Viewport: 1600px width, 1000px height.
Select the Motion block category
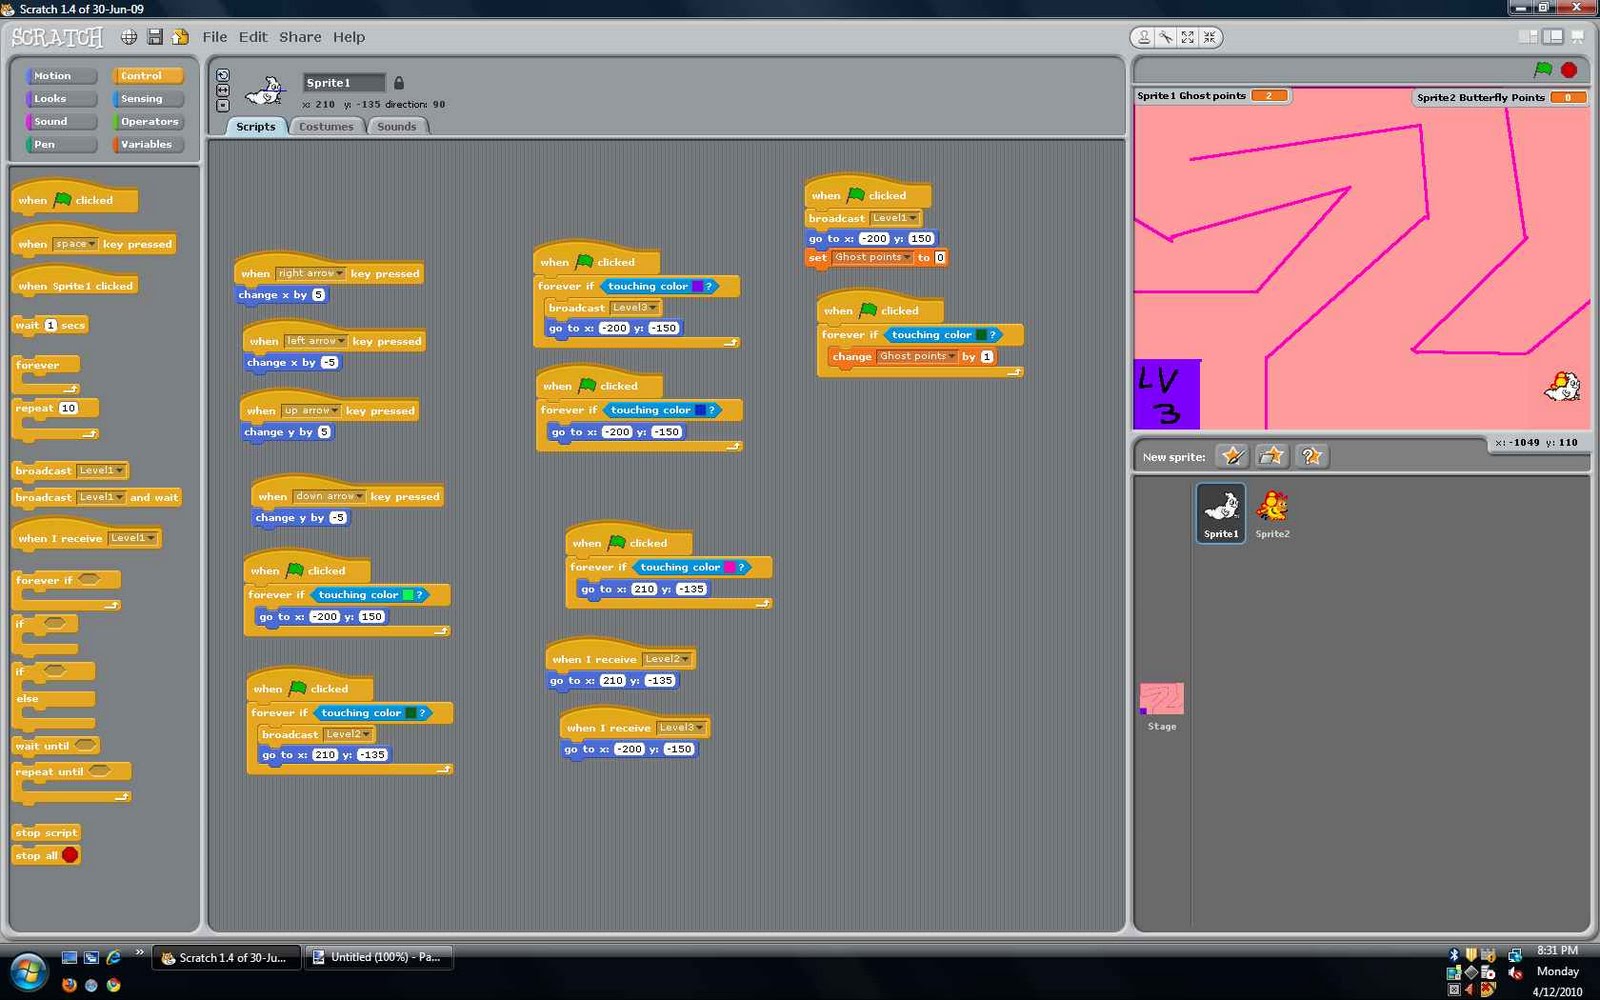click(x=52, y=76)
